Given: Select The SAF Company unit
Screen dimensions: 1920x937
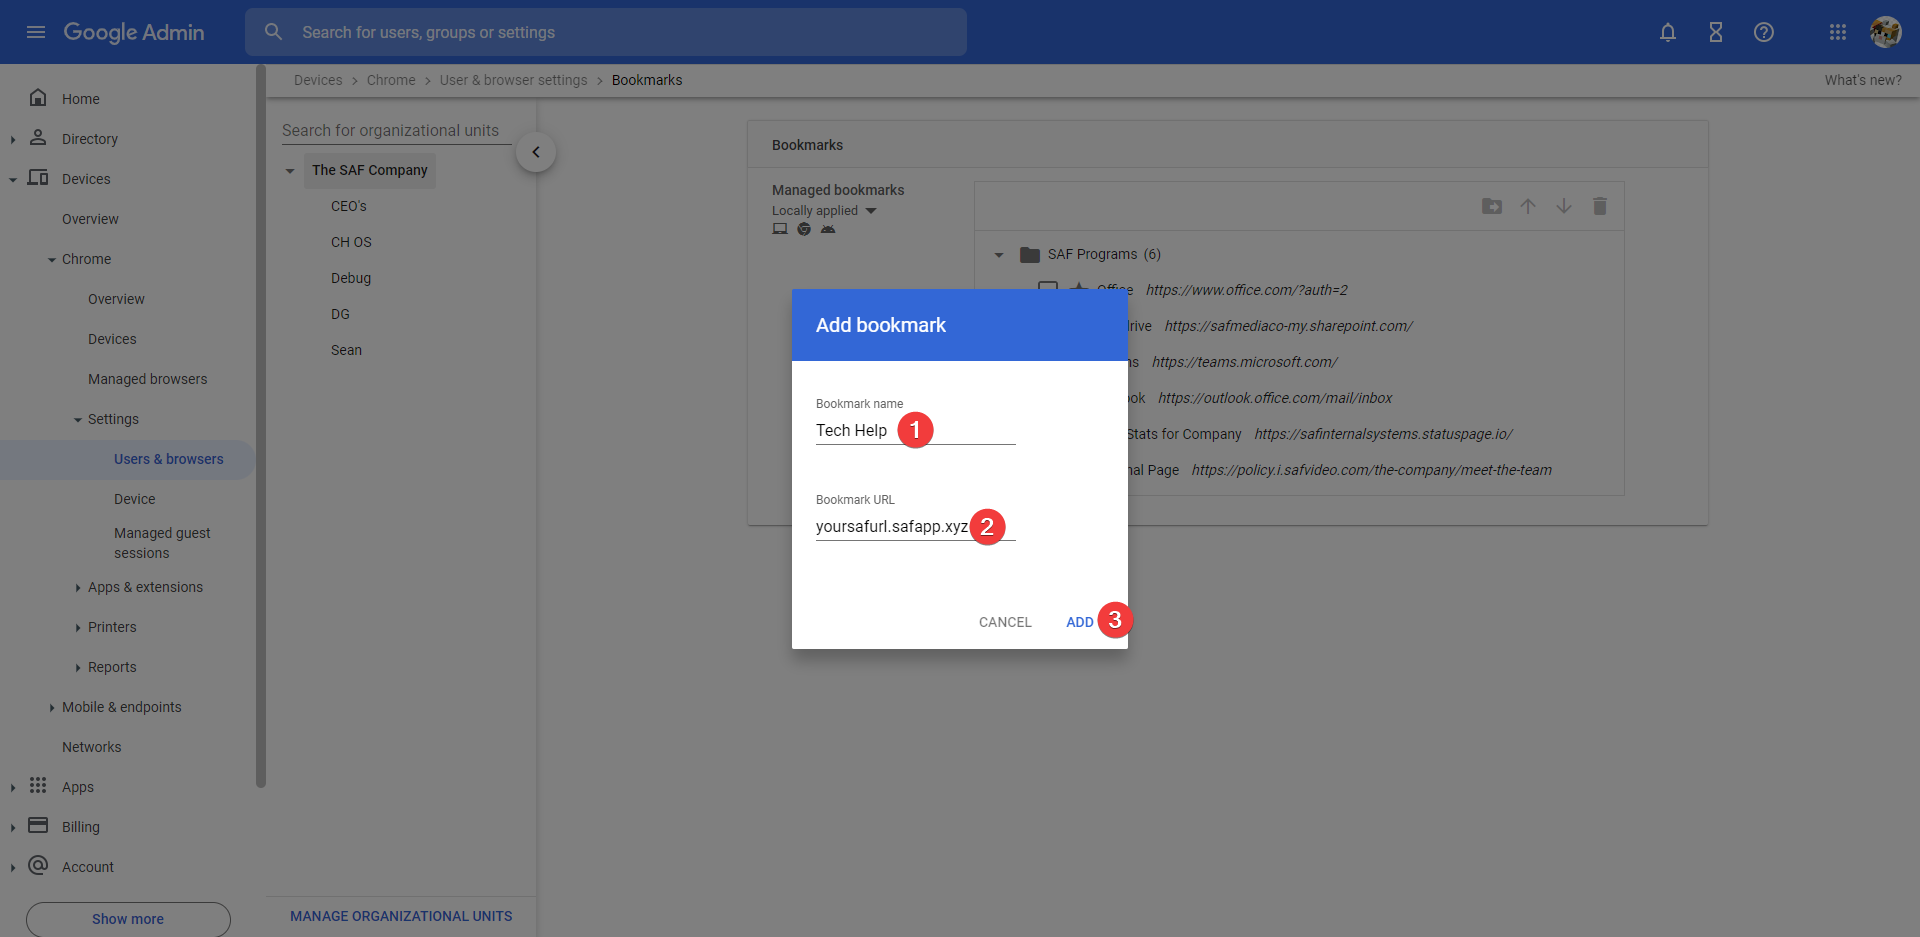Looking at the screenshot, I should (x=369, y=170).
